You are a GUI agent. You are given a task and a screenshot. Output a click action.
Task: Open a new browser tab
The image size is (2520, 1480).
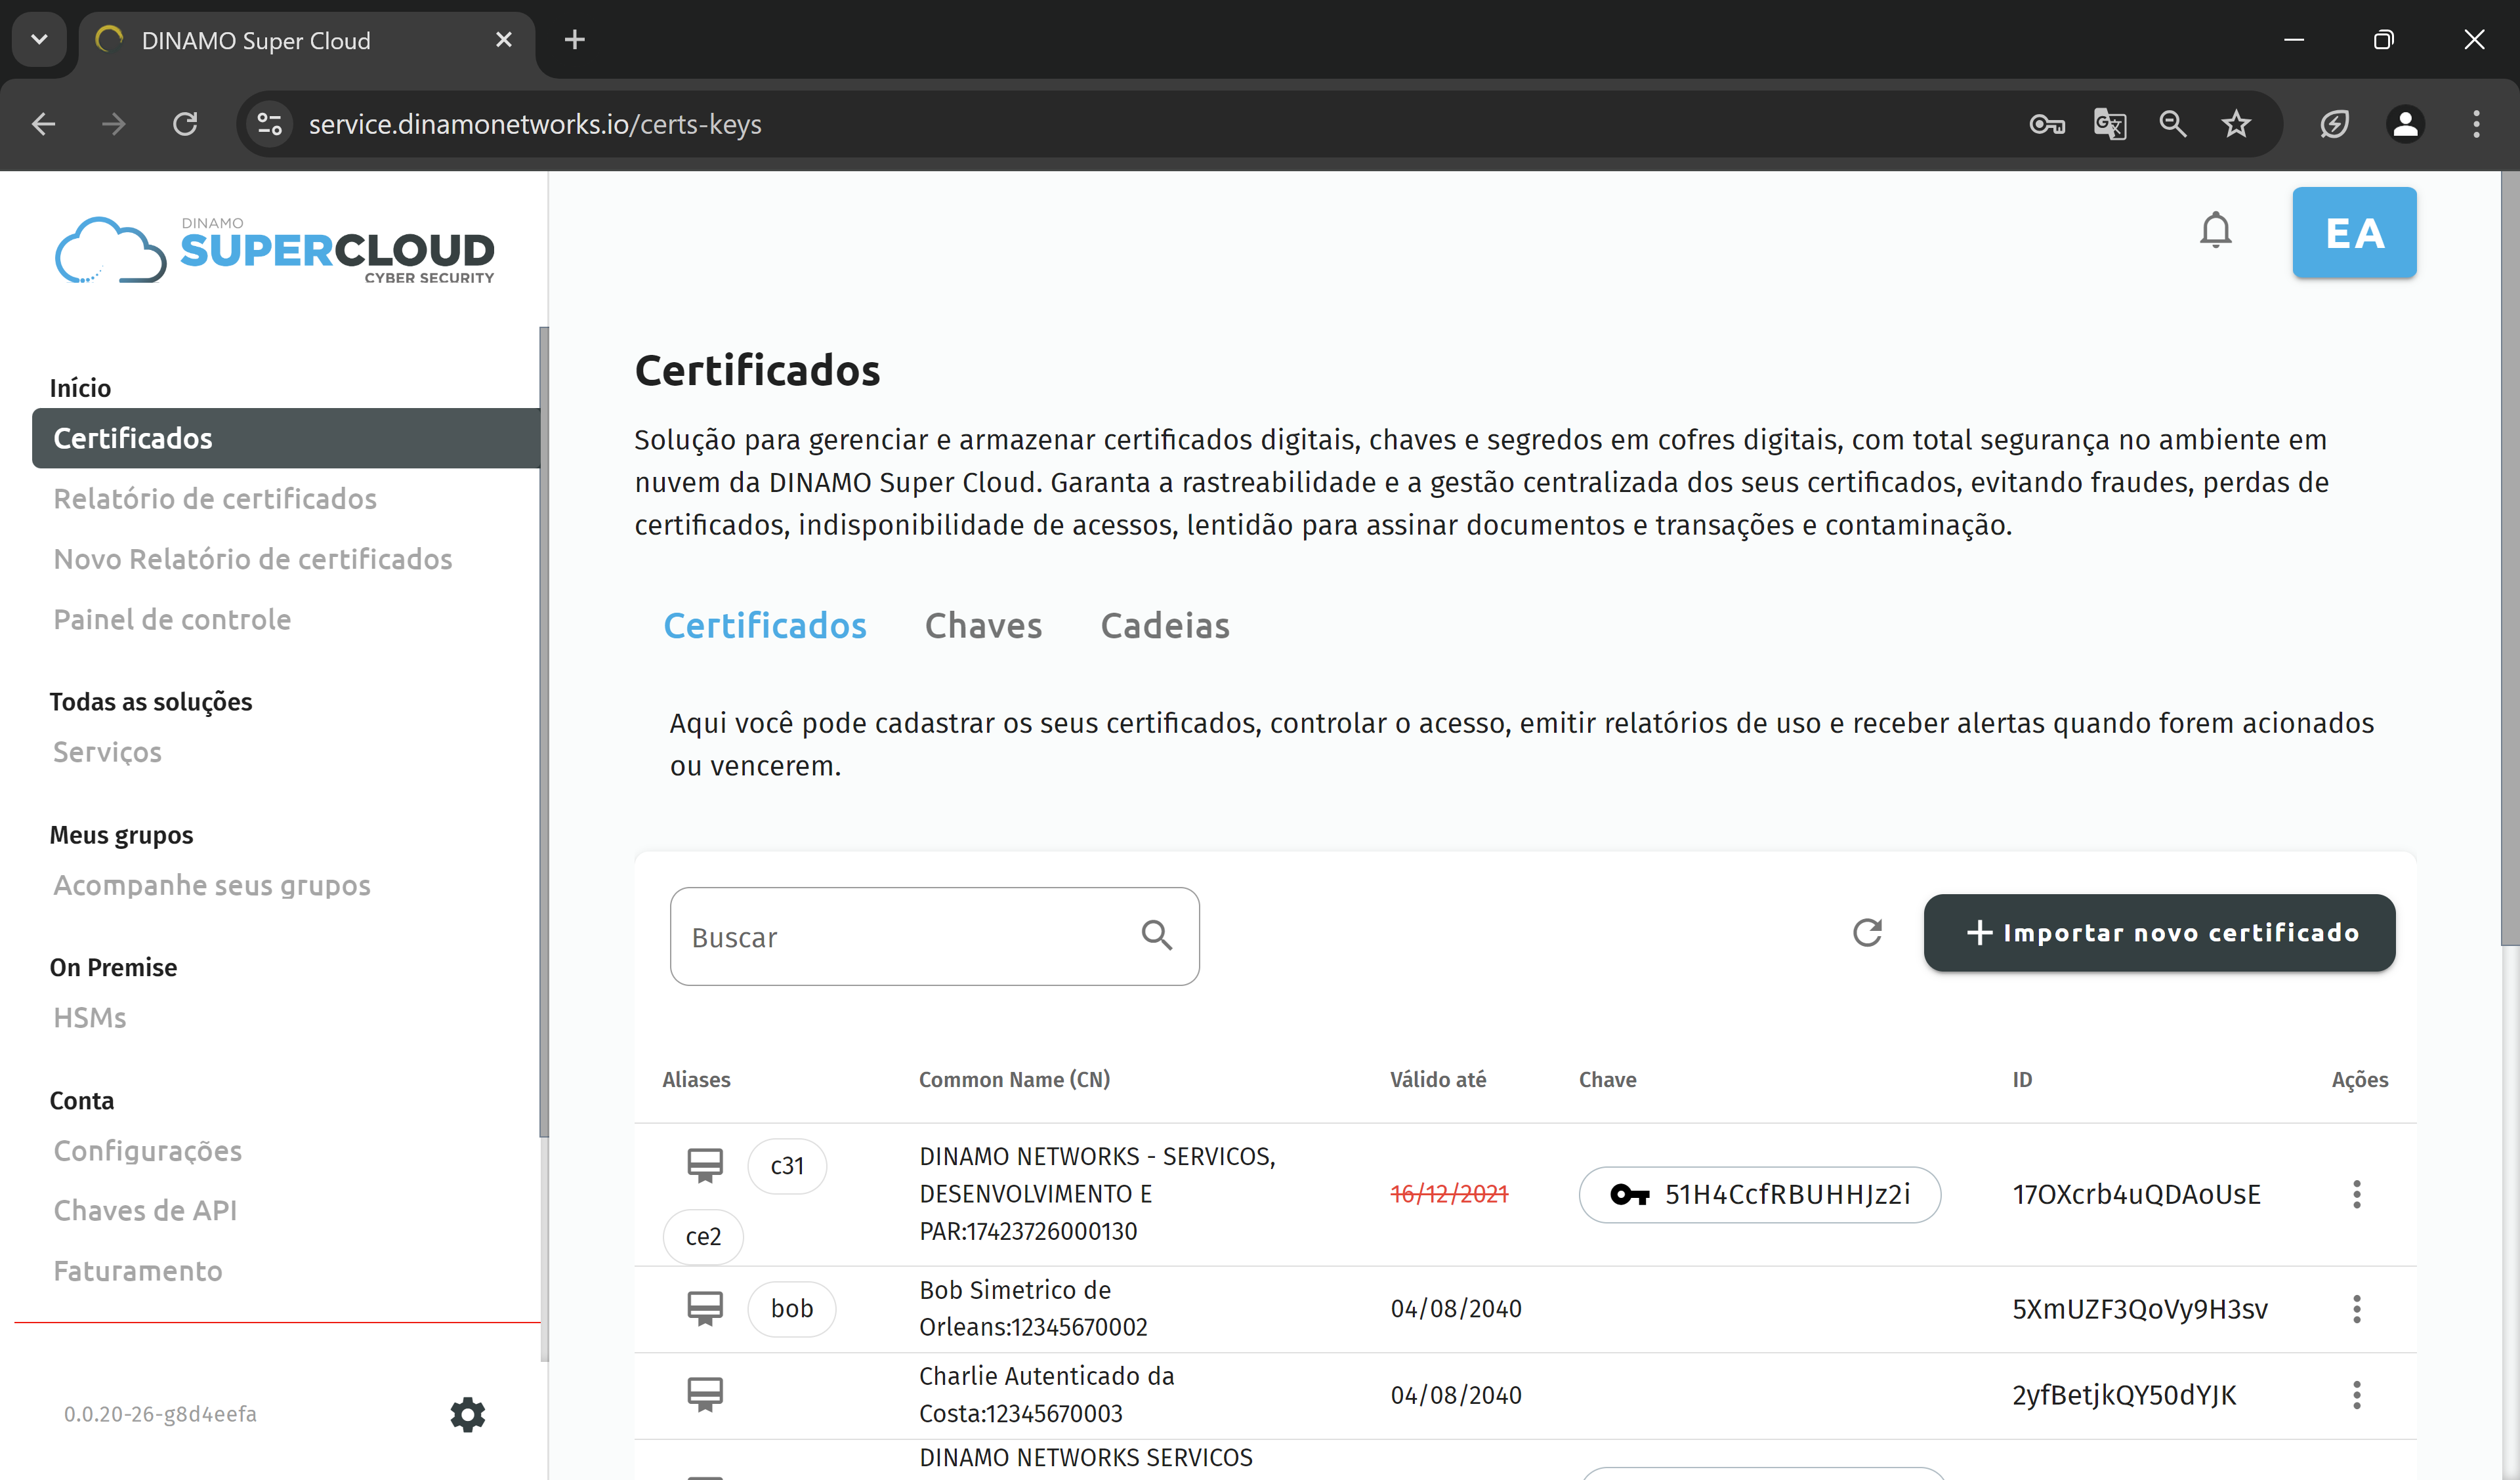(x=574, y=40)
